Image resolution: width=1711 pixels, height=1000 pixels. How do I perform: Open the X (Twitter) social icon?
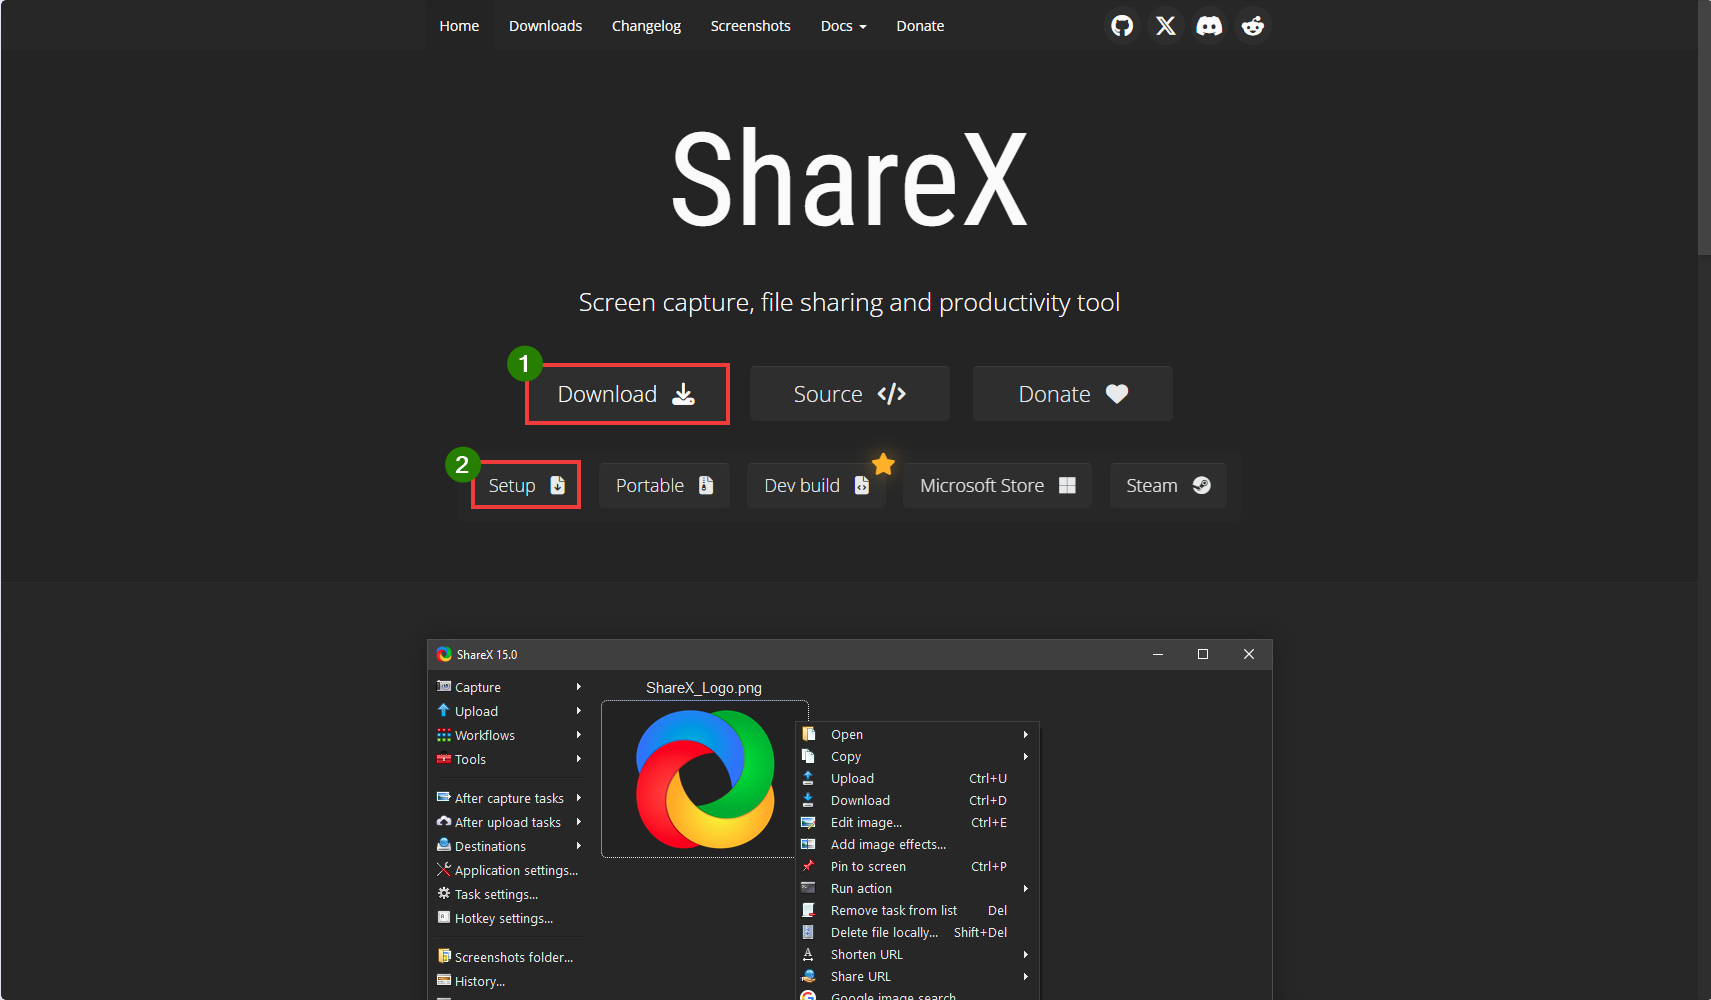coord(1166,26)
